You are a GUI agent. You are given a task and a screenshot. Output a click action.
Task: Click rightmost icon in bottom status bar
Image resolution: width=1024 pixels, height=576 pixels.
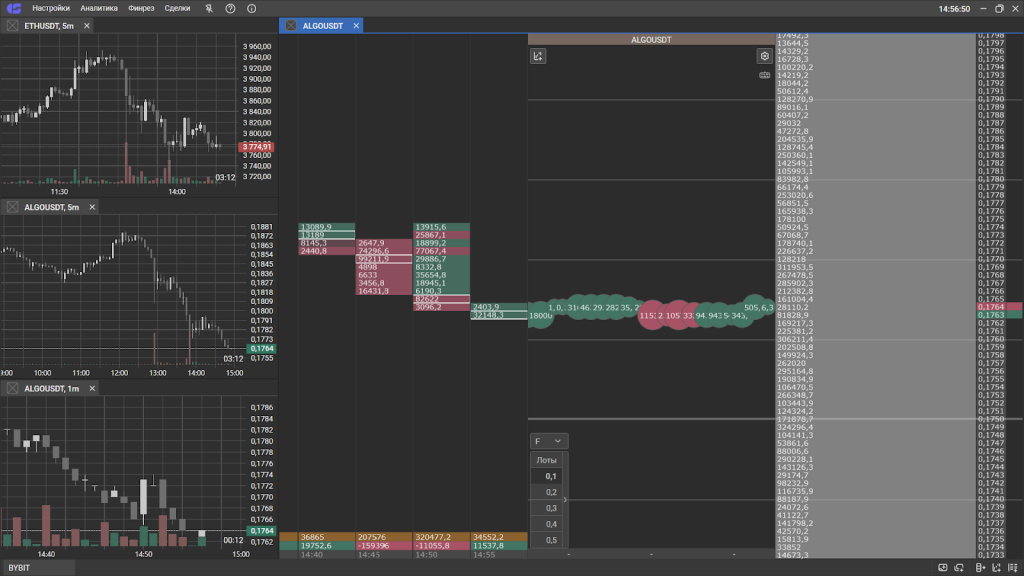pos(1012,568)
